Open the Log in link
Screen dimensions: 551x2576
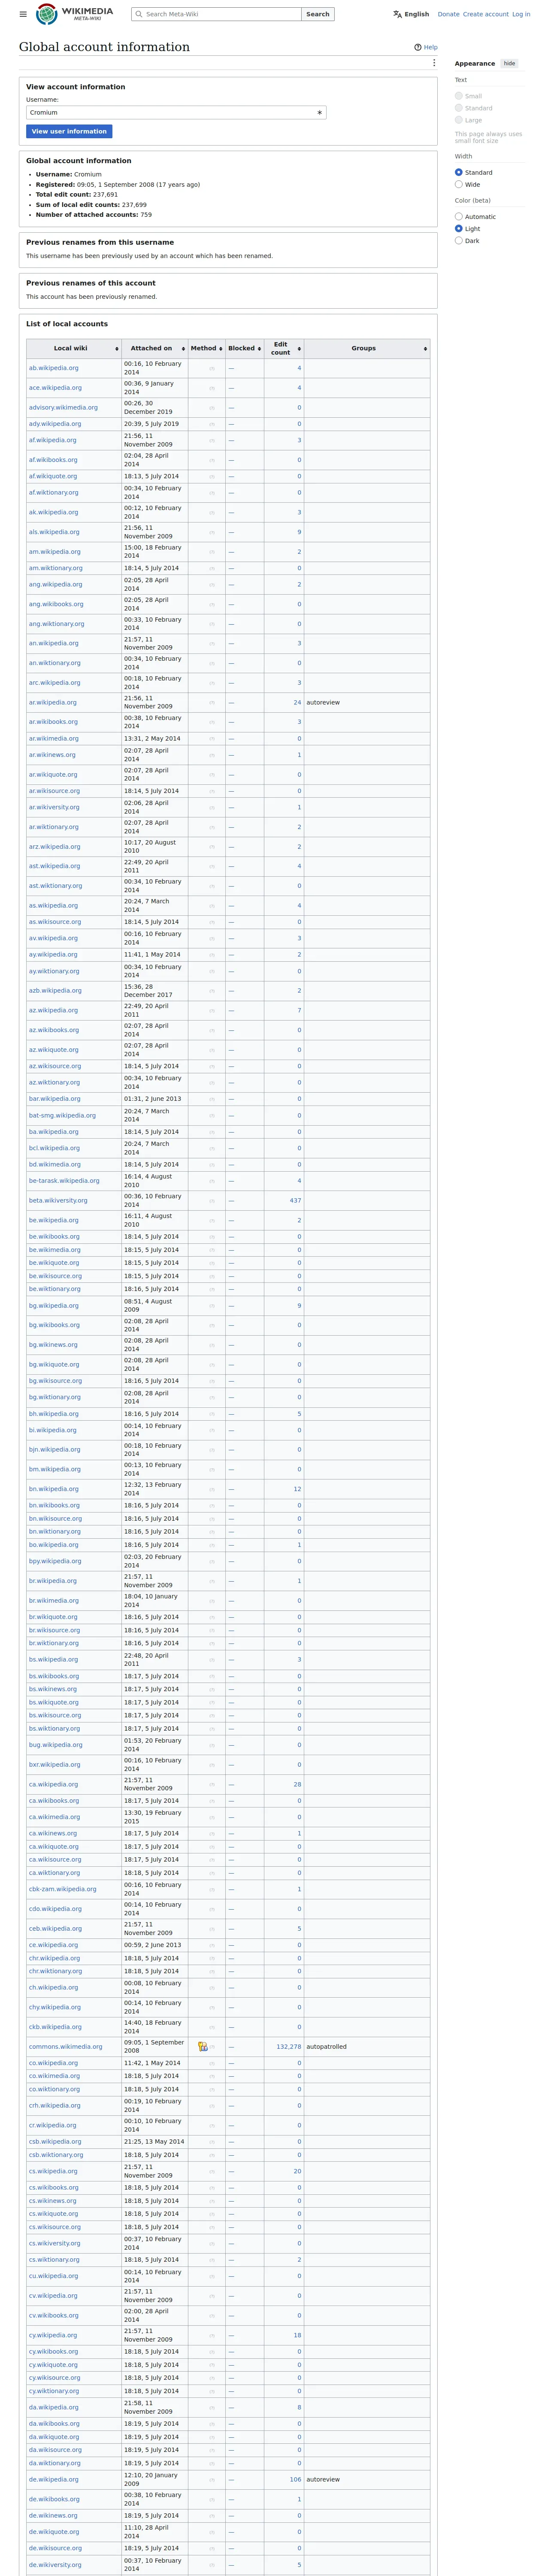(521, 14)
